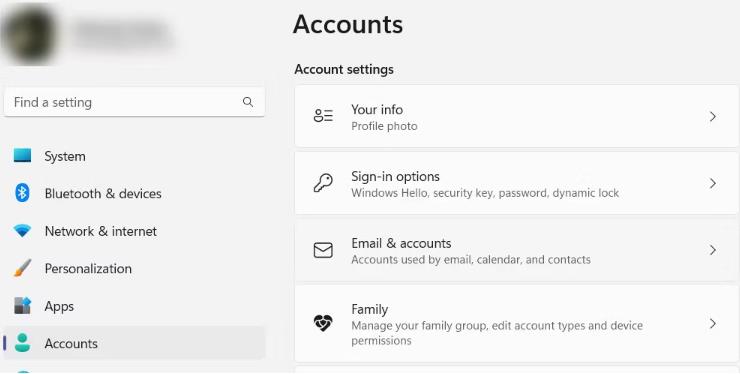Image resolution: width=740 pixels, height=374 pixels.
Task: Click the Family heart icon
Action: 323,323
